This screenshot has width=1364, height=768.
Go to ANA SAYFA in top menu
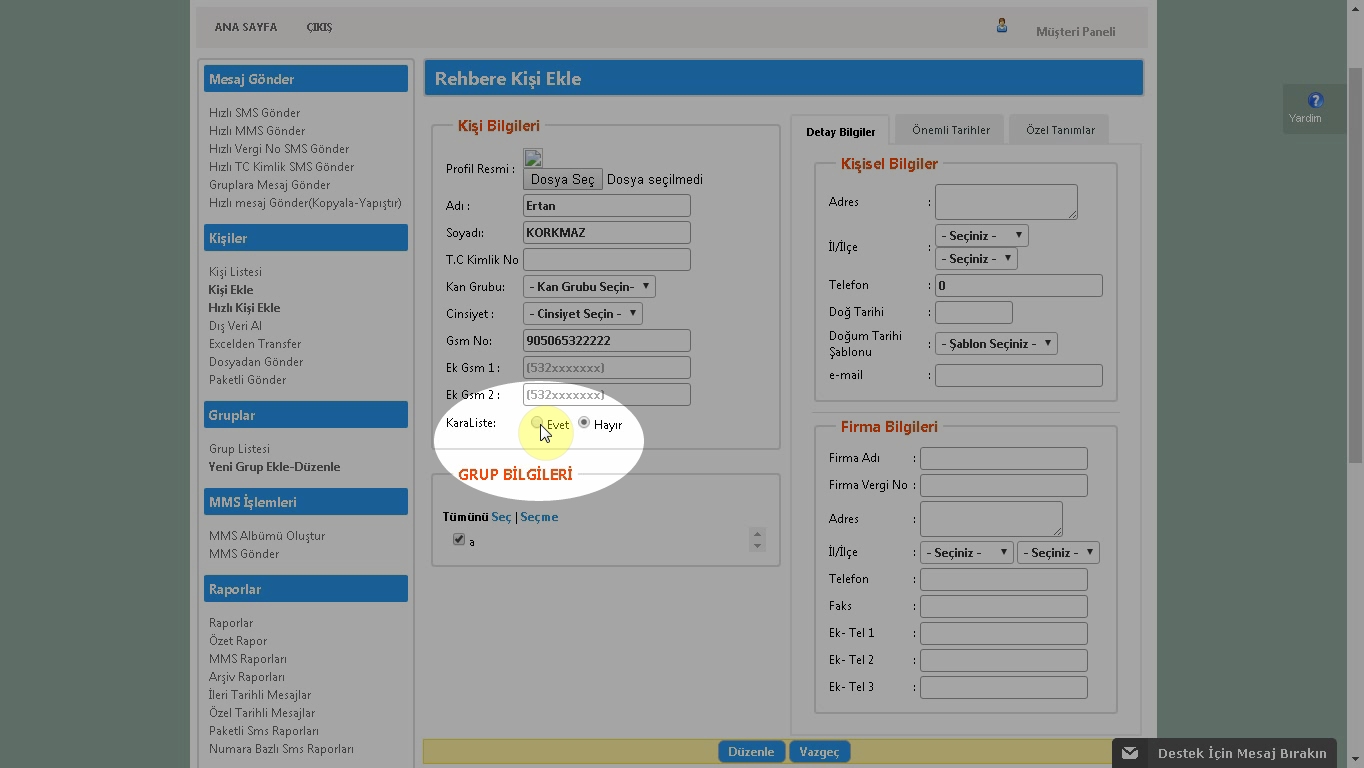coord(245,27)
